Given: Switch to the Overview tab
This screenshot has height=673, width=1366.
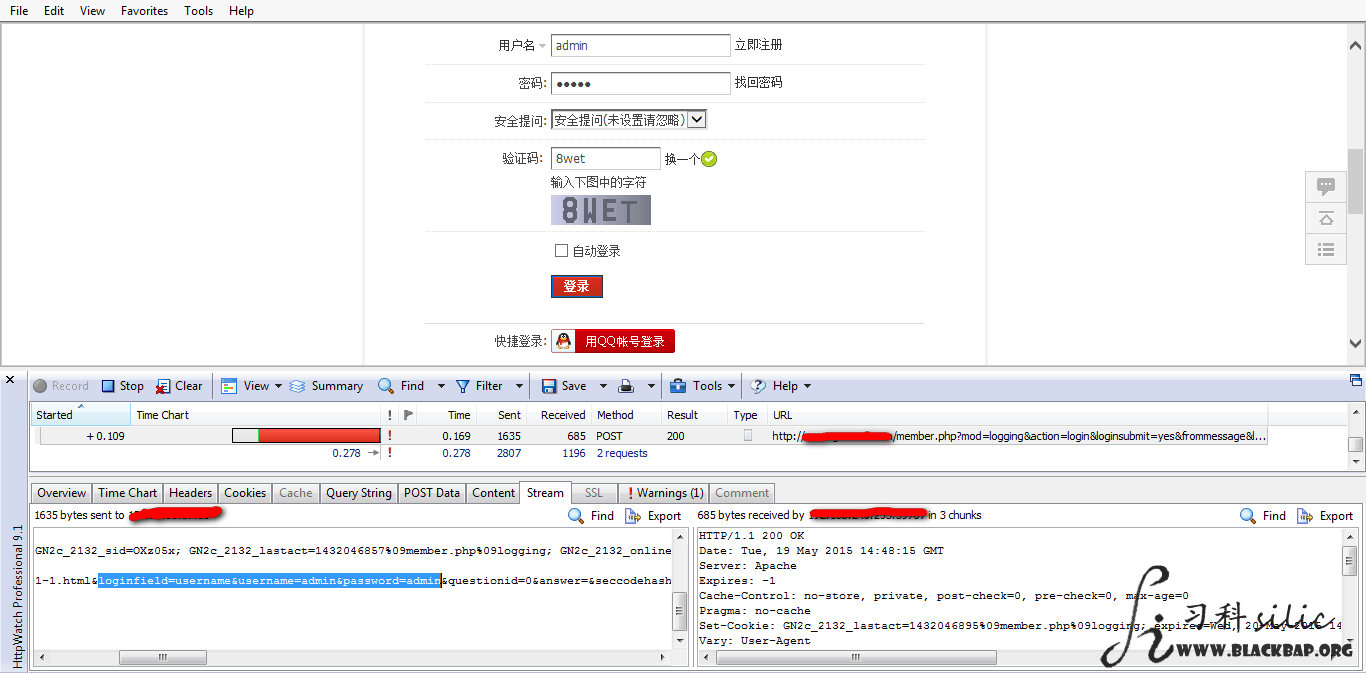Looking at the screenshot, I should click(x=62, y=493).
